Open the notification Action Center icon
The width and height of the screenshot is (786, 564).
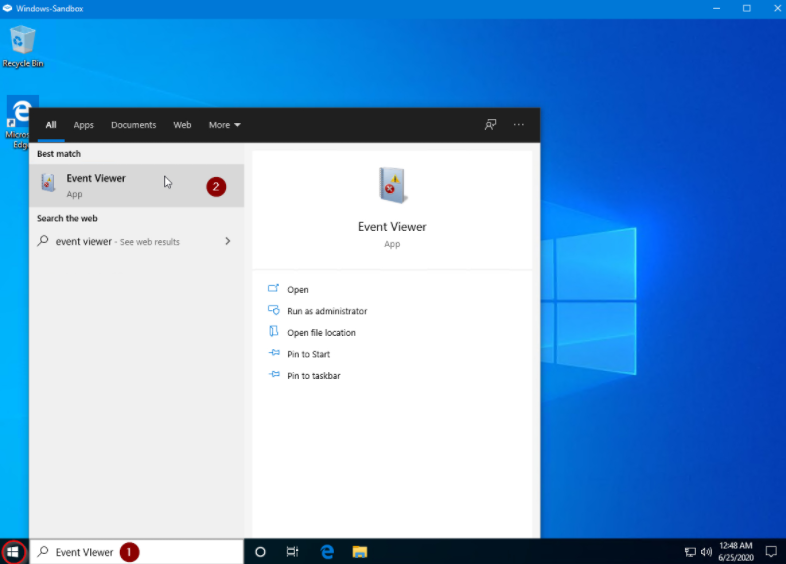click(770, 551)
